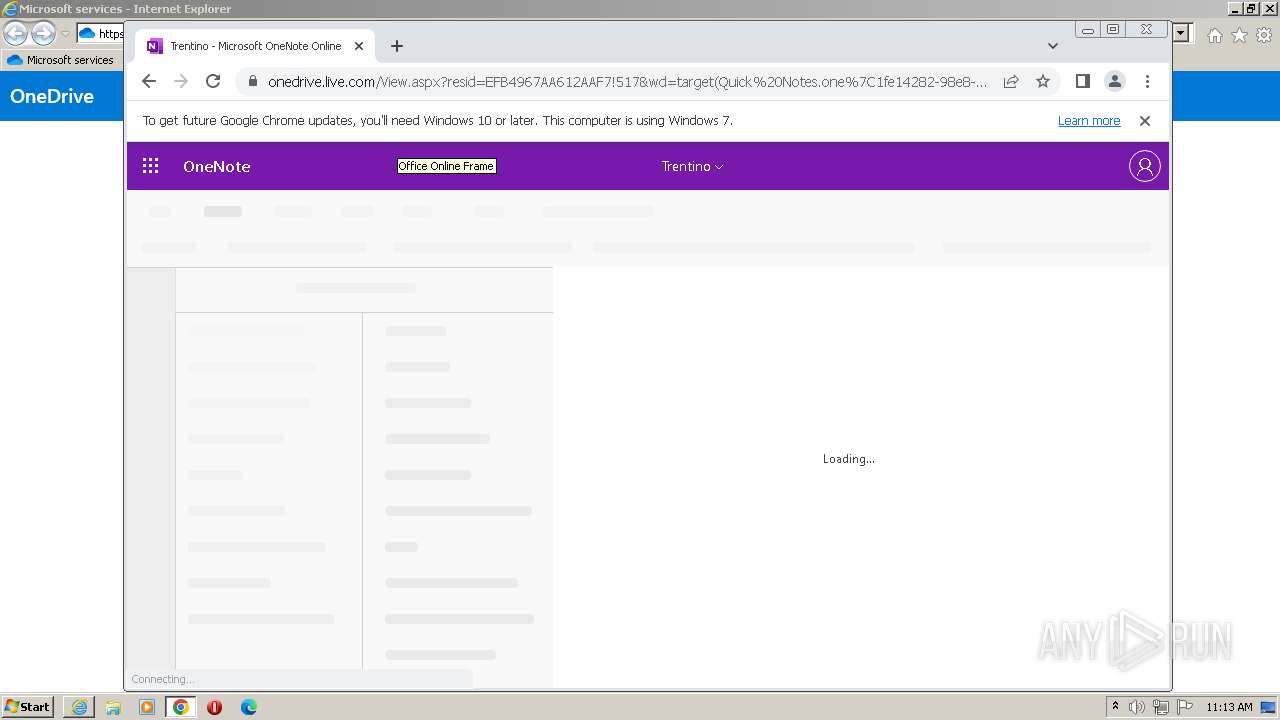Image resolution: width=1280 pixels, height=720 pixels.
Task: Go forward in Chrome
Action: (181, 82)
